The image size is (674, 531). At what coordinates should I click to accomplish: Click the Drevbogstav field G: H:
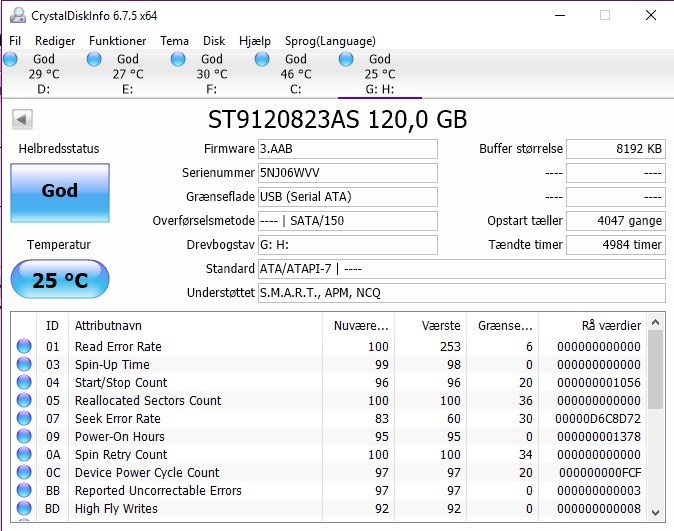click(348, 245)
